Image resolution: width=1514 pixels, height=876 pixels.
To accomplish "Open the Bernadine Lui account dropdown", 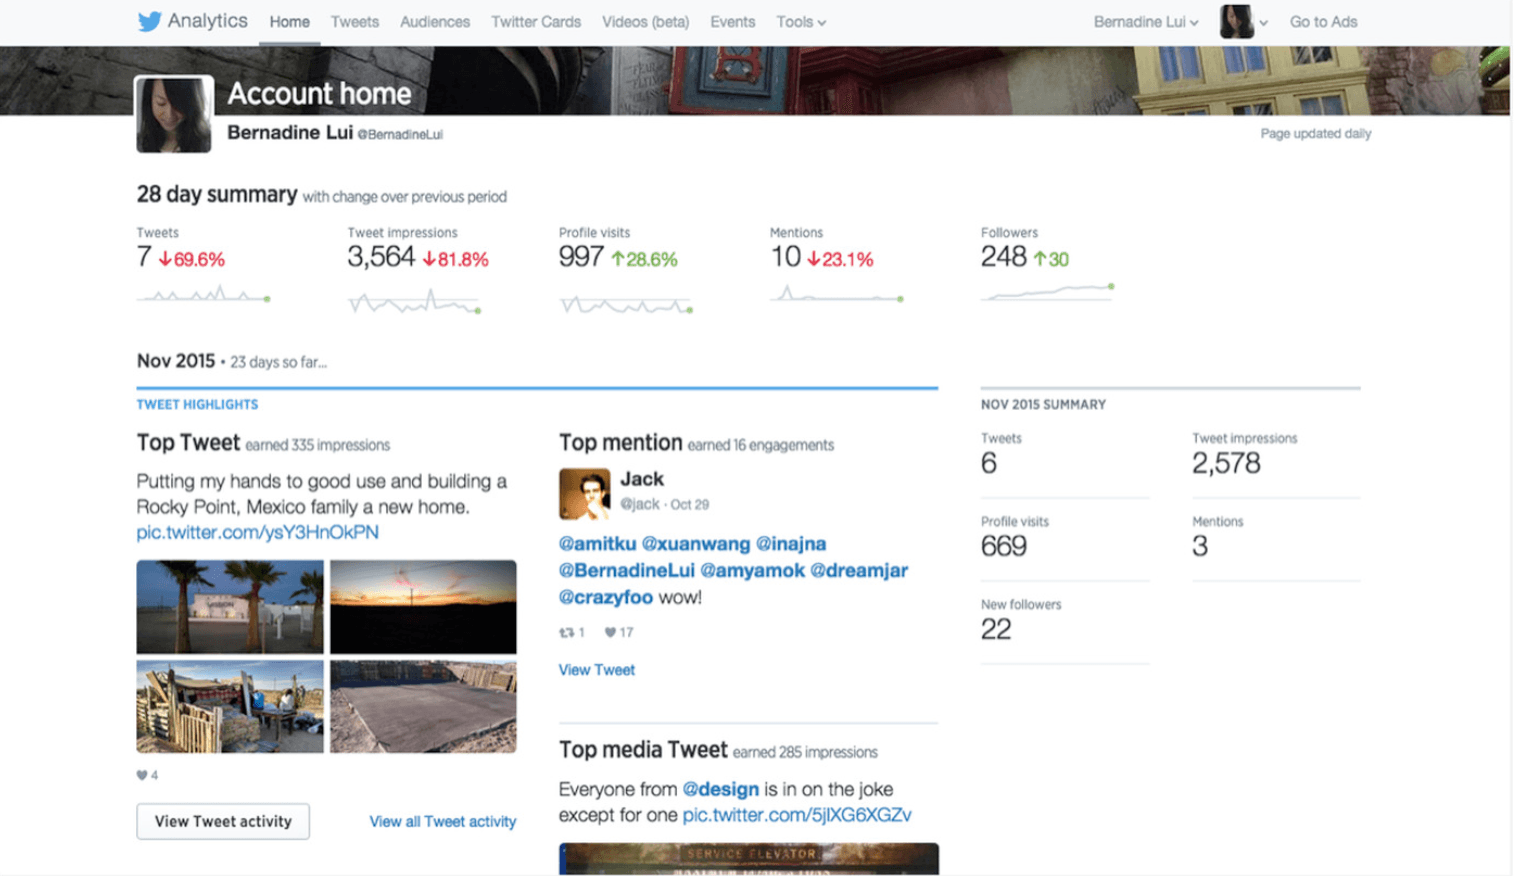I will (1144, 21).
